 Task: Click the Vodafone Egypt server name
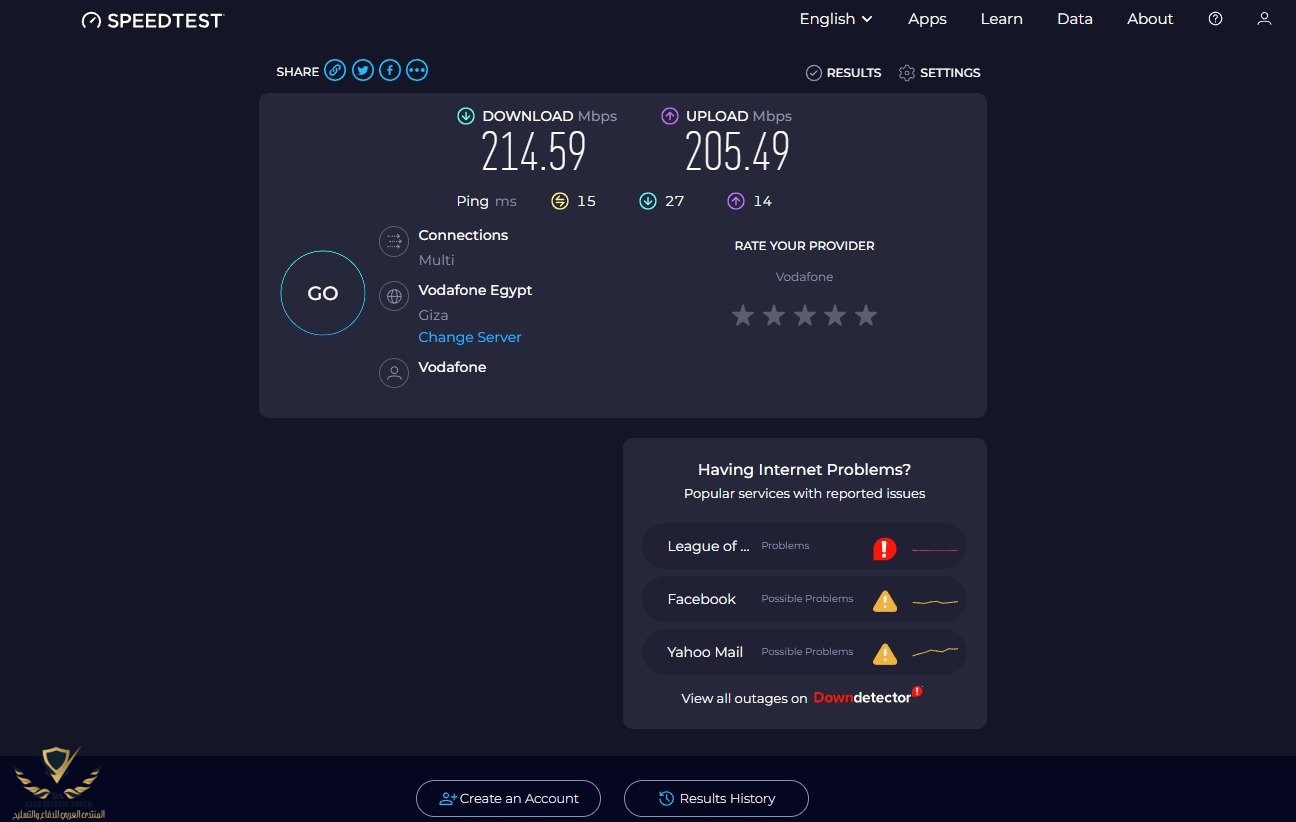[x=475, y=290]
